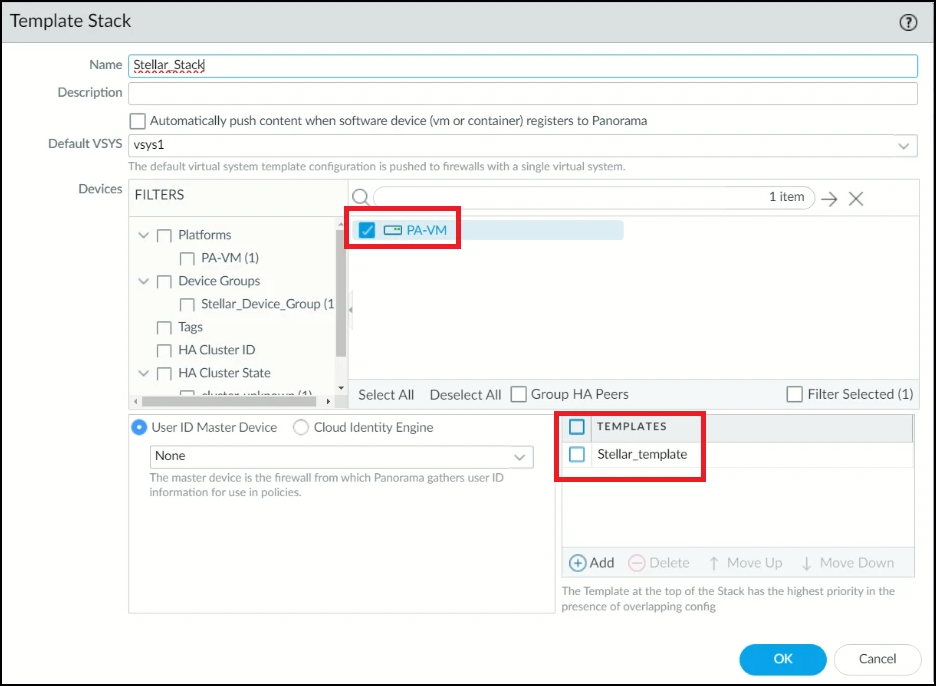Enable Group HA Peers checkbox
Screen dimensions: 936x686
coord(519,394)
